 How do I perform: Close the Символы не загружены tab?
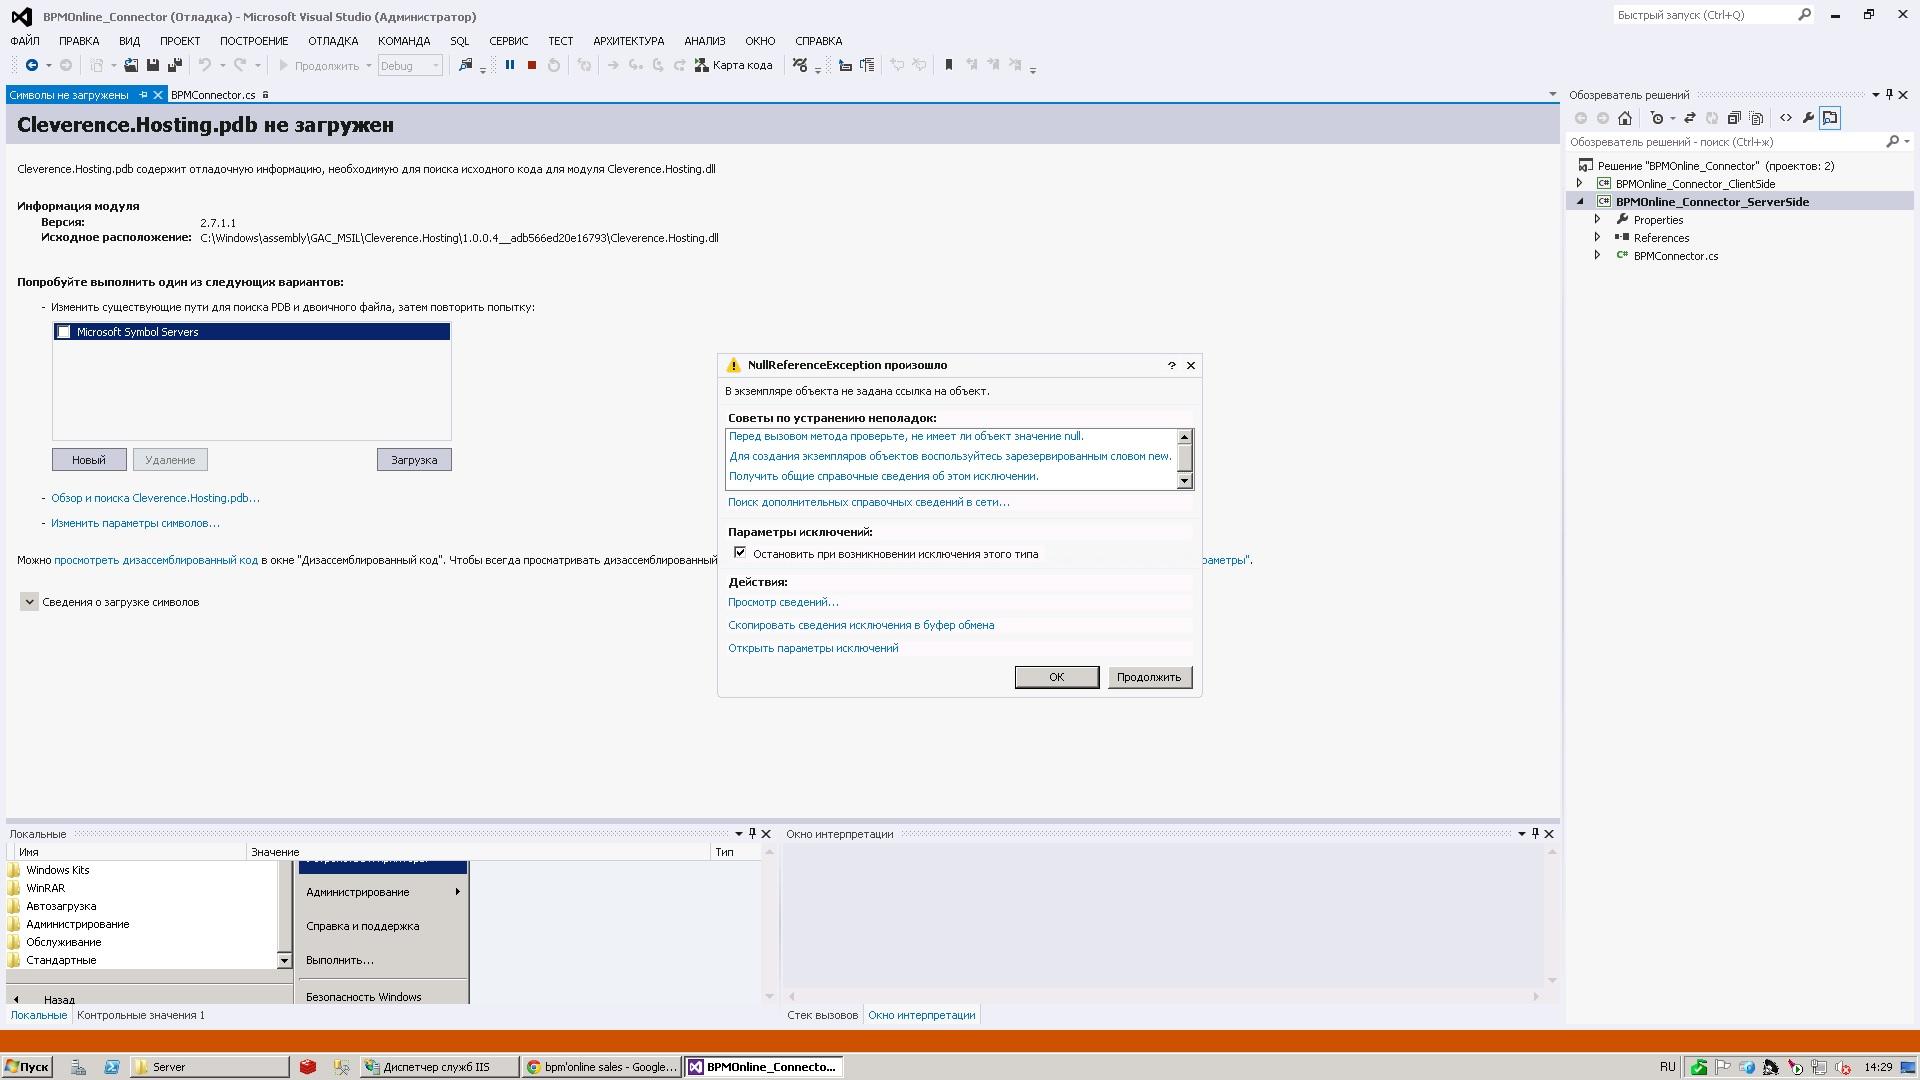pos(158,95)
